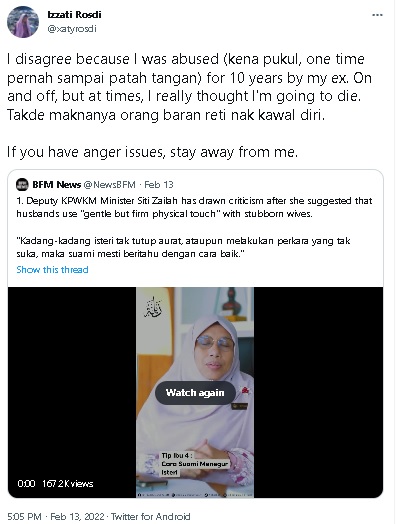Open Izzati Rosdi's profile avatar

click(23, 22)
